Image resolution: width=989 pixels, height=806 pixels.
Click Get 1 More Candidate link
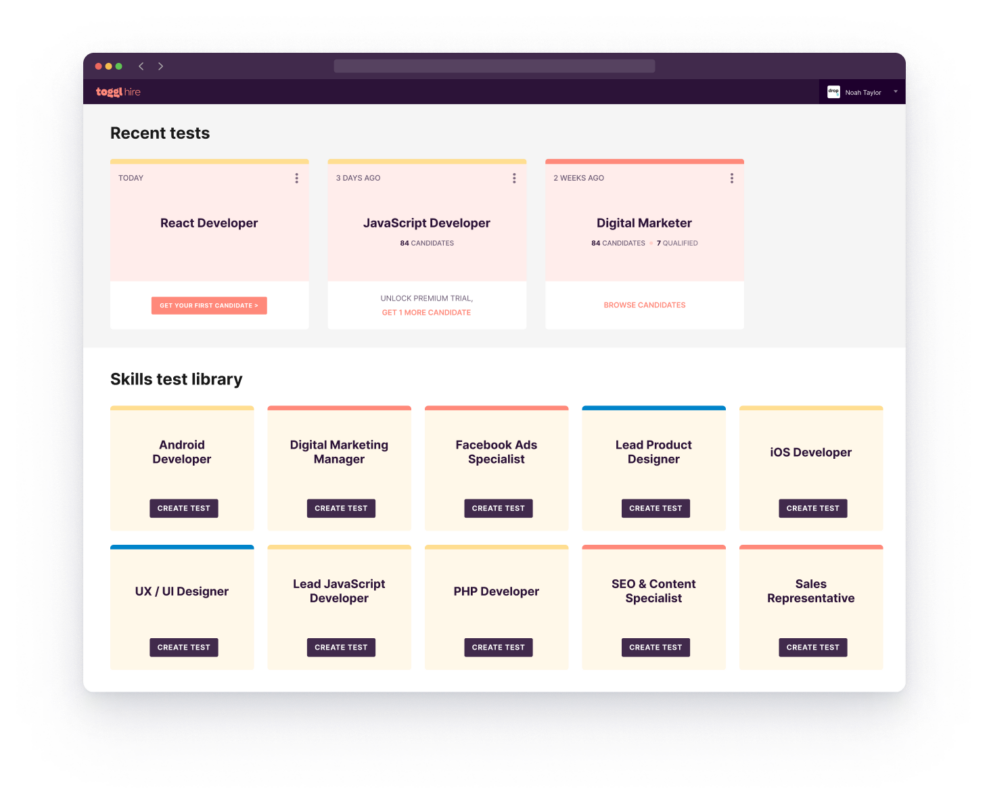pyautogui.click(x=427, y=312)
